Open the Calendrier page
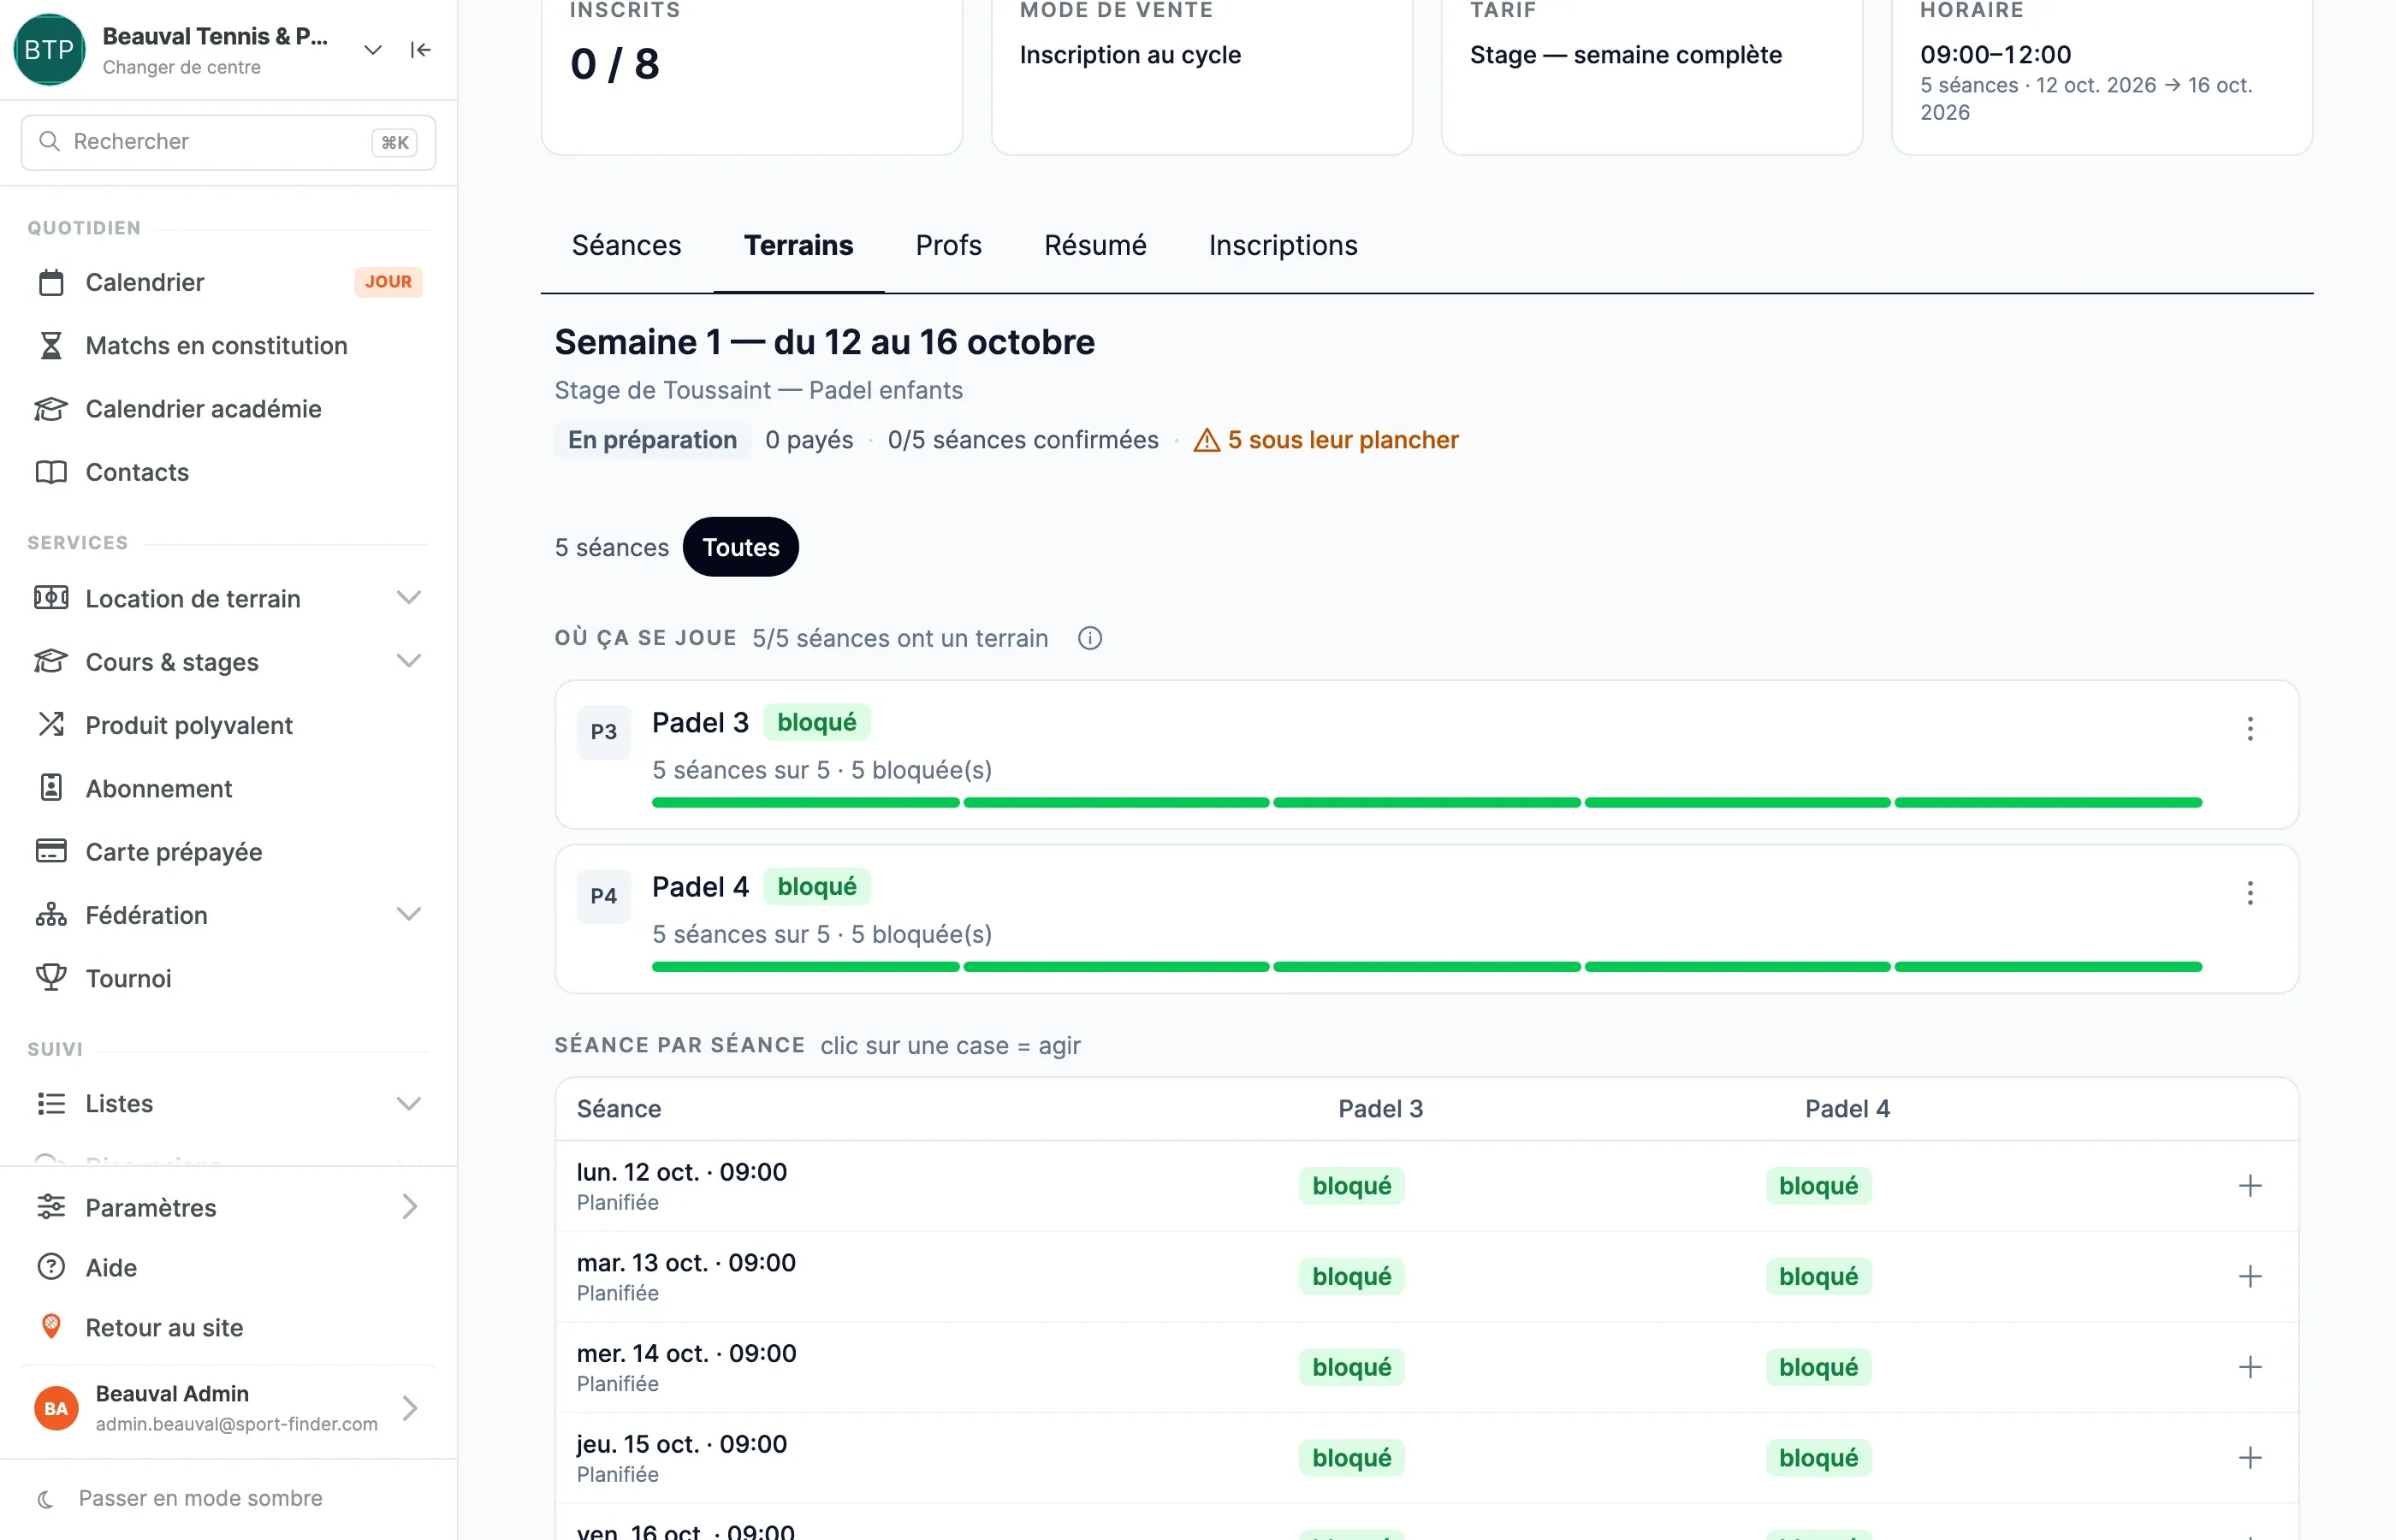 point(228,282)
